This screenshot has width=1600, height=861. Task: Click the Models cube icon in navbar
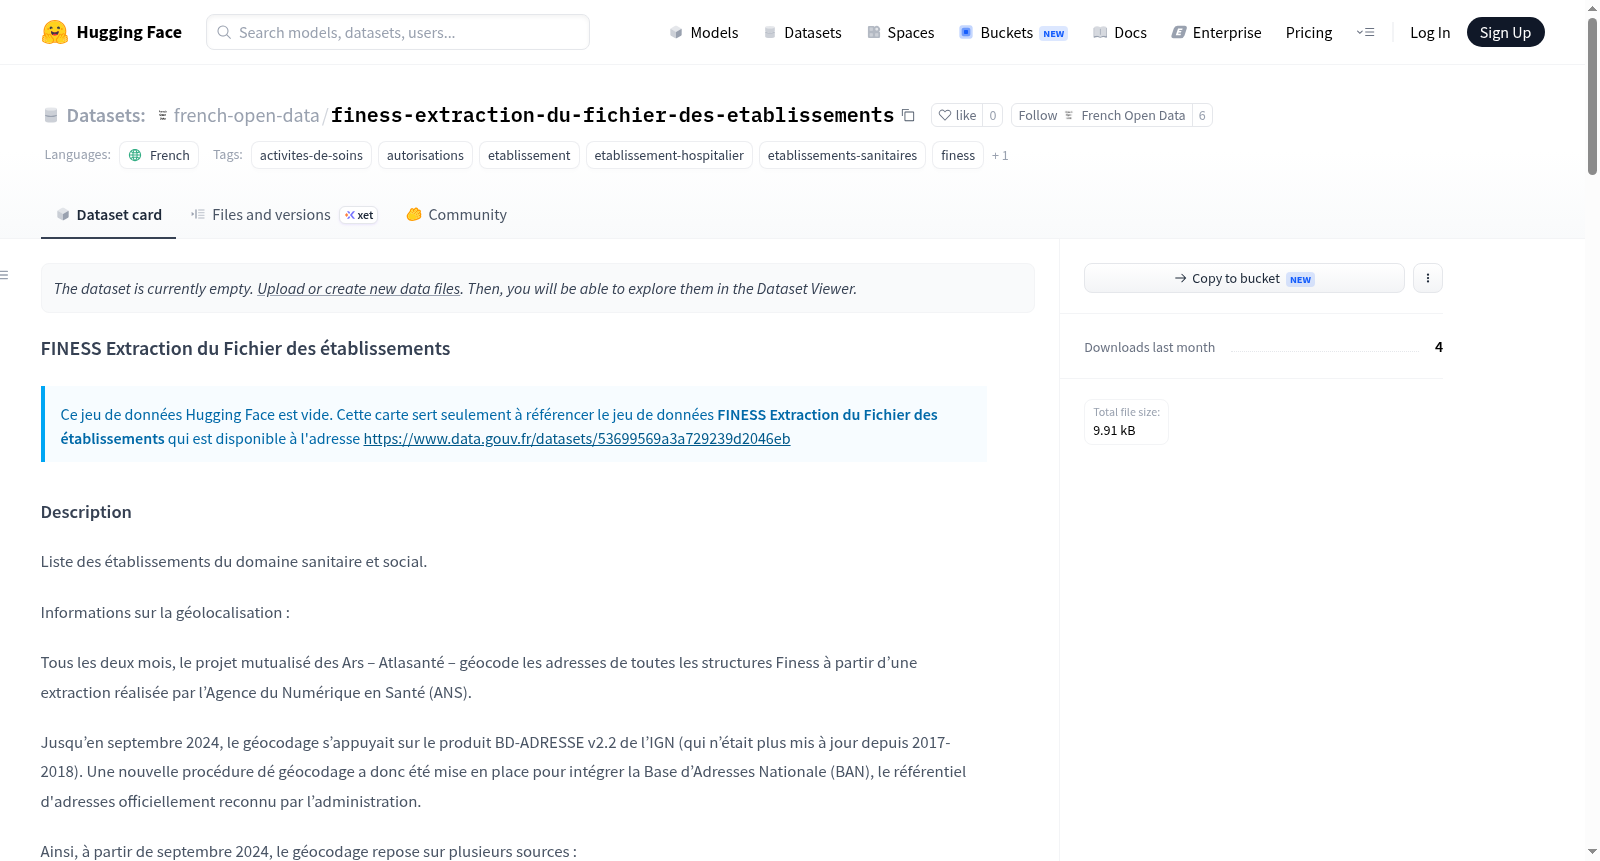[676, 32]
